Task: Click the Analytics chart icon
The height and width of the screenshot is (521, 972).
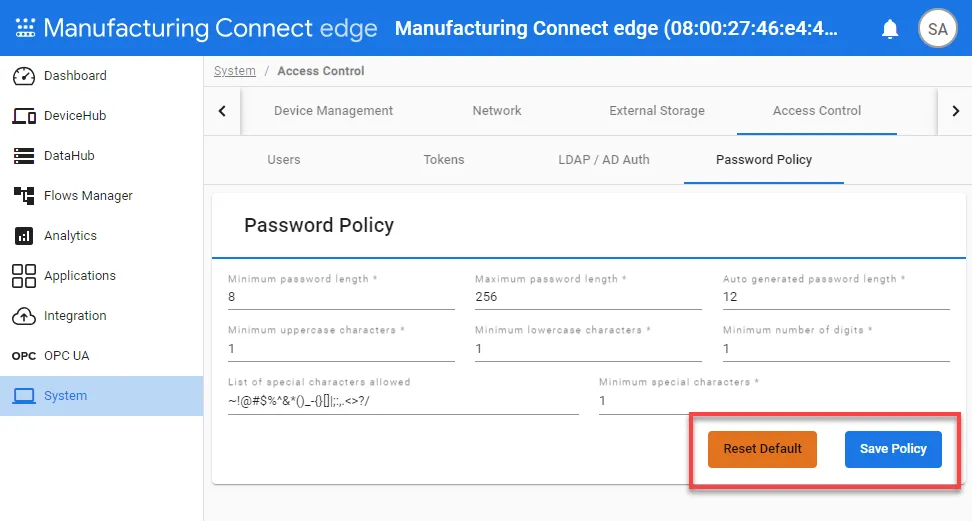Action: [24, 236]
